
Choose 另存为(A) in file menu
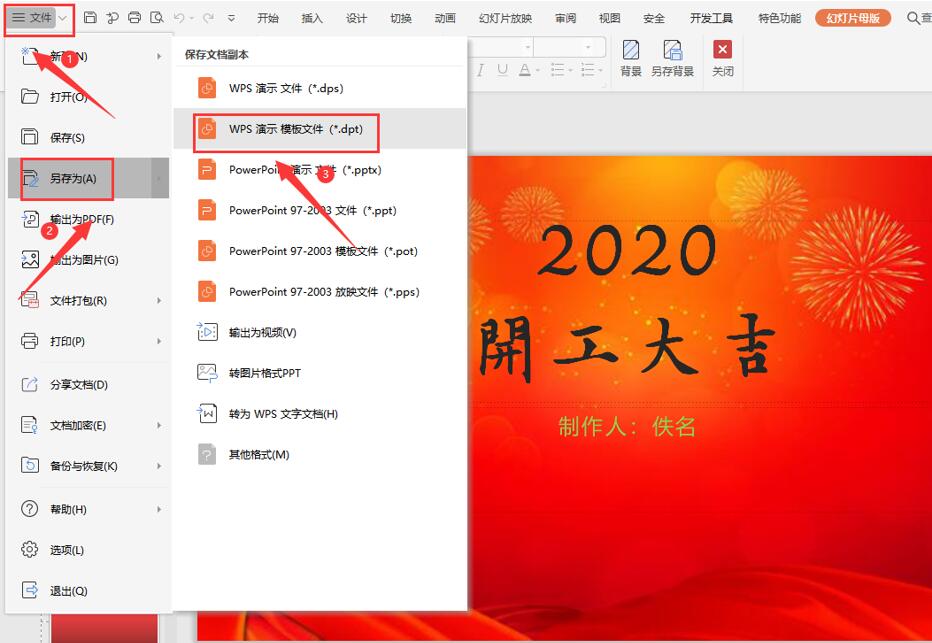(89, 178)
